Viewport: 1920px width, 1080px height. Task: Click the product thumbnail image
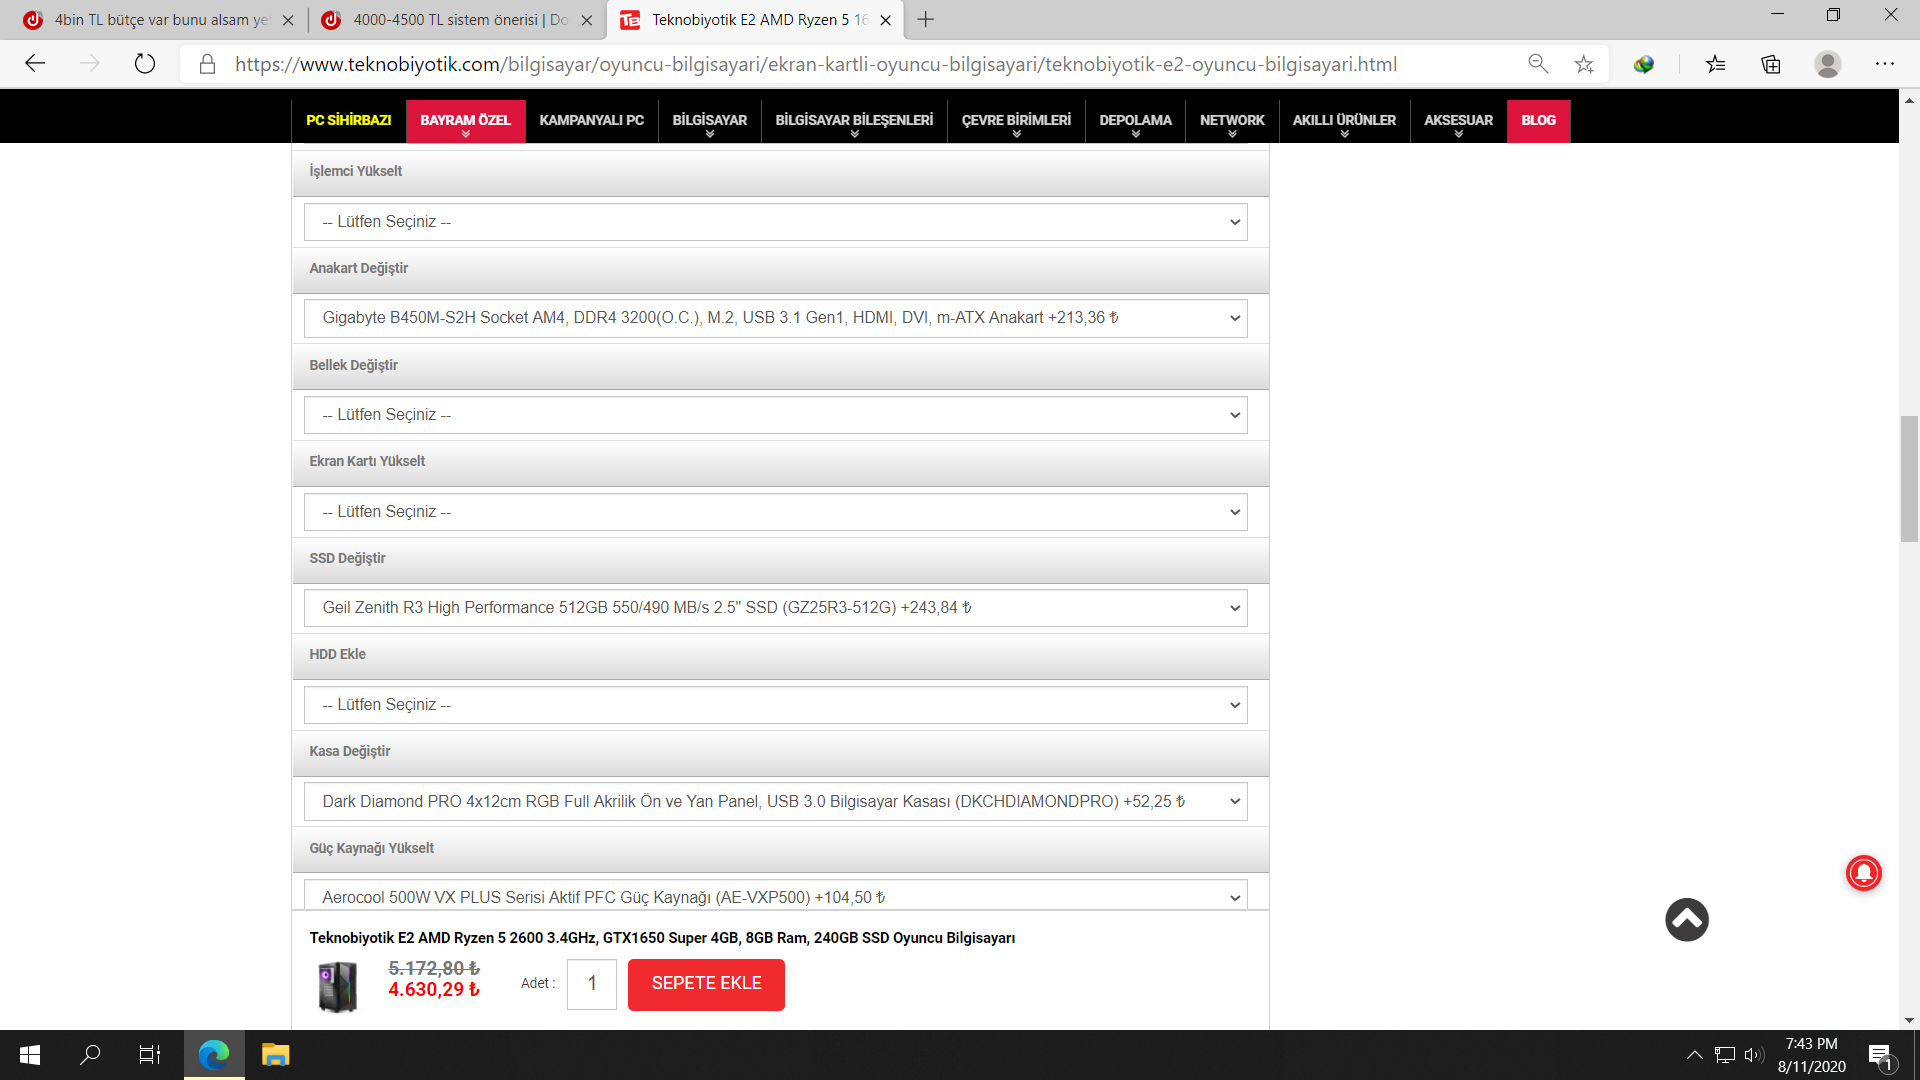(x=337, y=986)
